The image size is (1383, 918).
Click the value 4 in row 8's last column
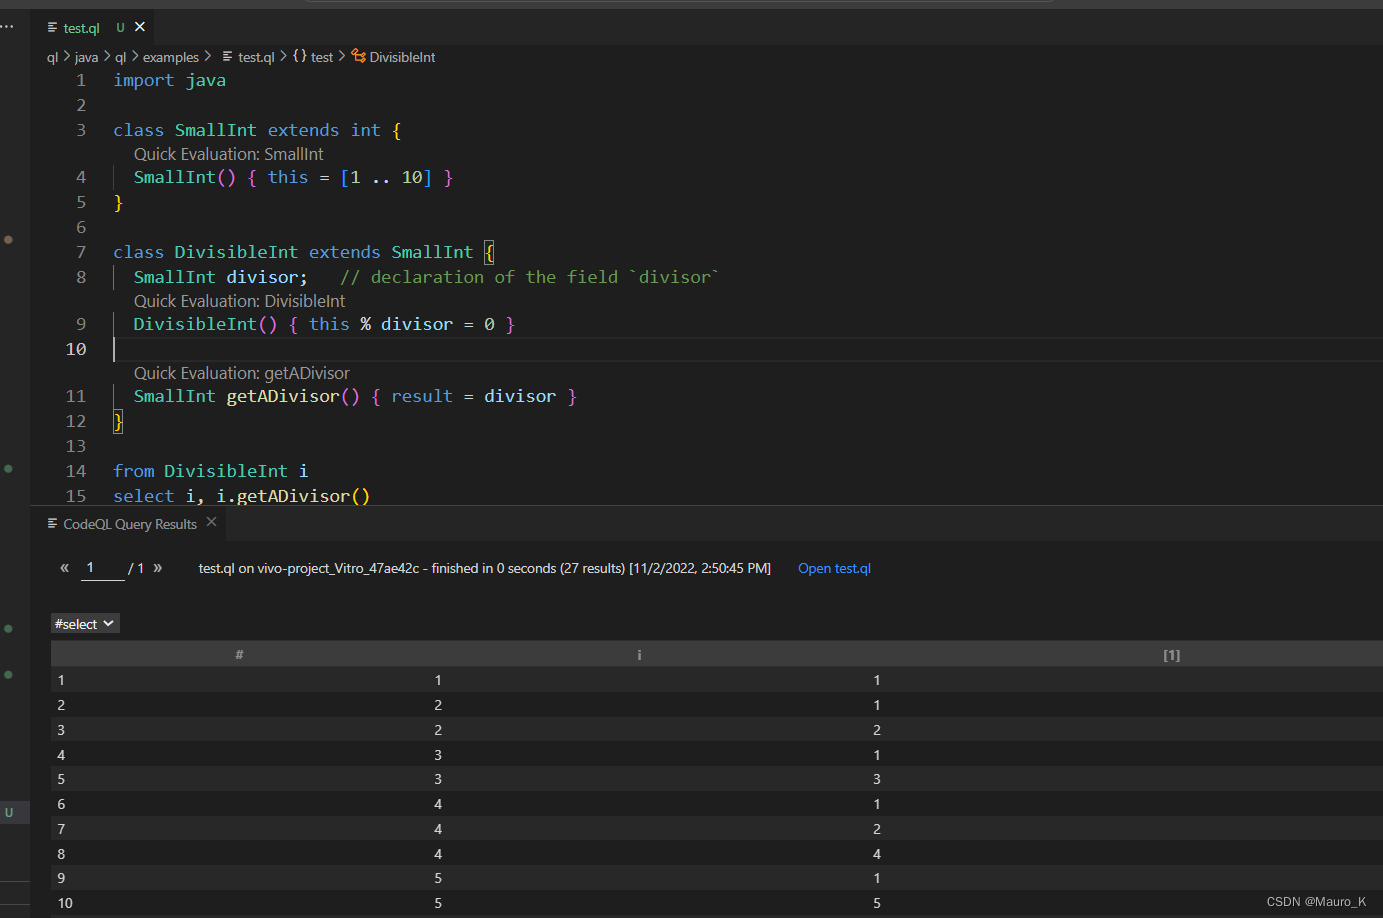pos(877,854)
